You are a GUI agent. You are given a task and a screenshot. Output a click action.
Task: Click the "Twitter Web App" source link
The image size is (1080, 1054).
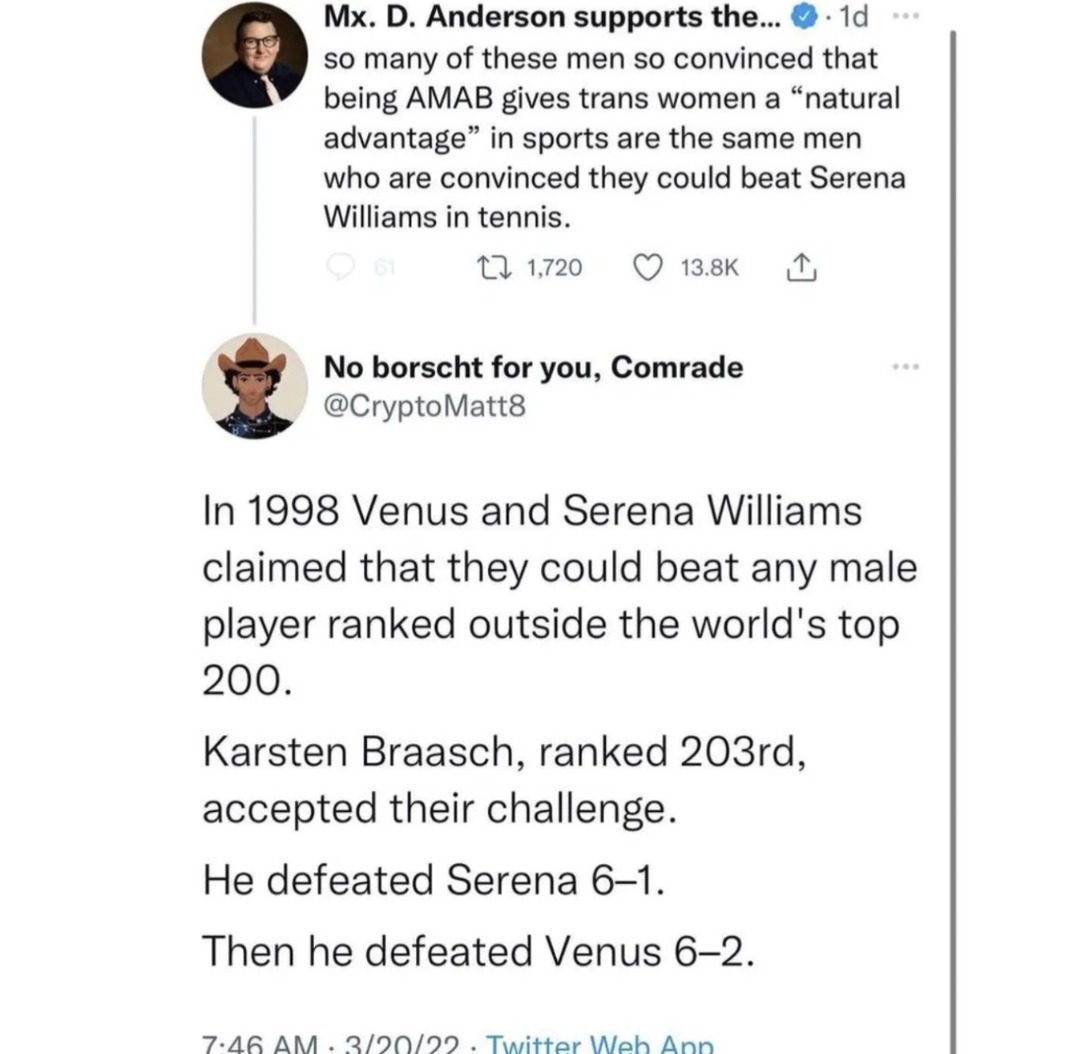600,1043
